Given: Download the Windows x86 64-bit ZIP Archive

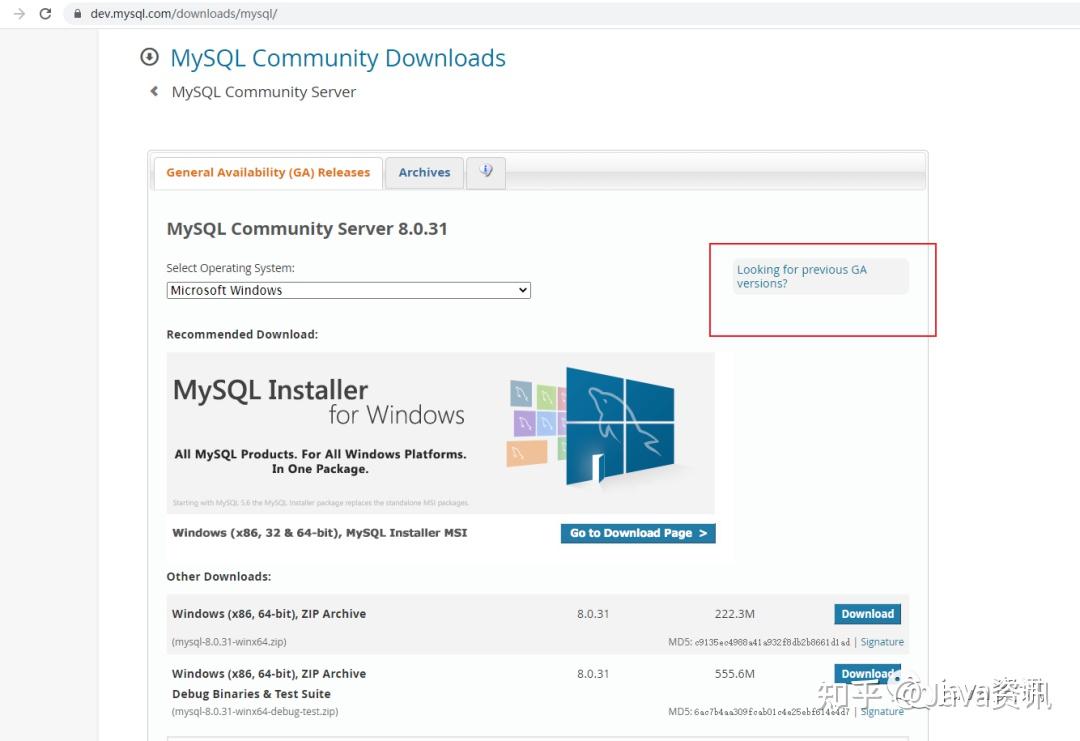Looking at the screenshot, I should click(866, 613).
